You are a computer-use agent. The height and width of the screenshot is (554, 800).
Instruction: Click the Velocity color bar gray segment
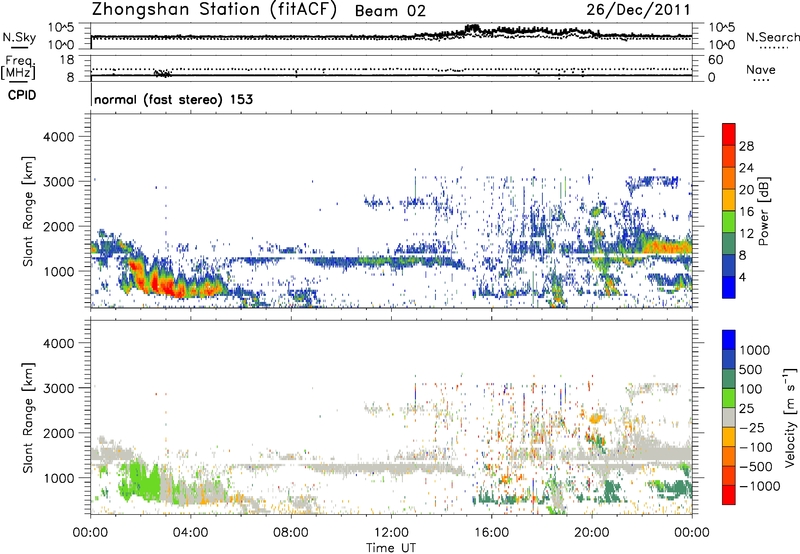pyautogui.click(x=729, y=417)
